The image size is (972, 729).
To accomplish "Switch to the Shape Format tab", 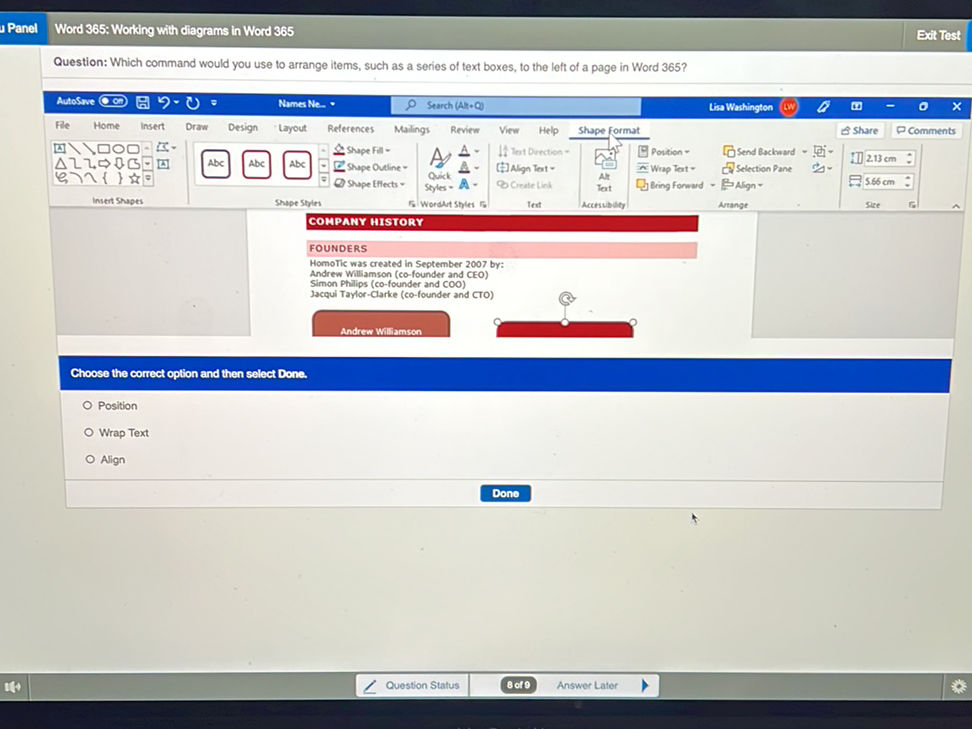I will (608, 130).
